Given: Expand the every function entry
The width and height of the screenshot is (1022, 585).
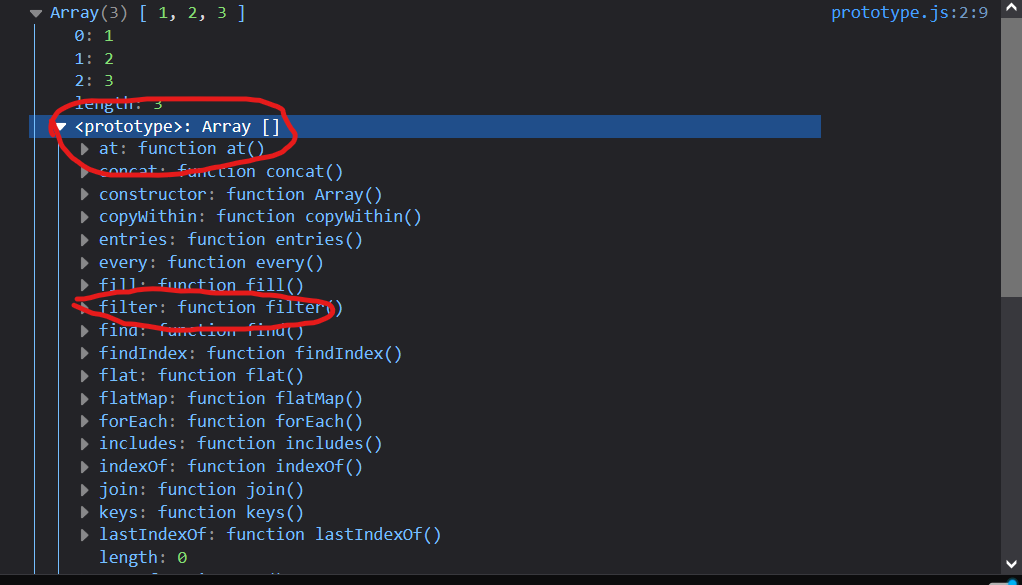Looking at the screenshot, I should pyautogui.click(x=85, y=263).
